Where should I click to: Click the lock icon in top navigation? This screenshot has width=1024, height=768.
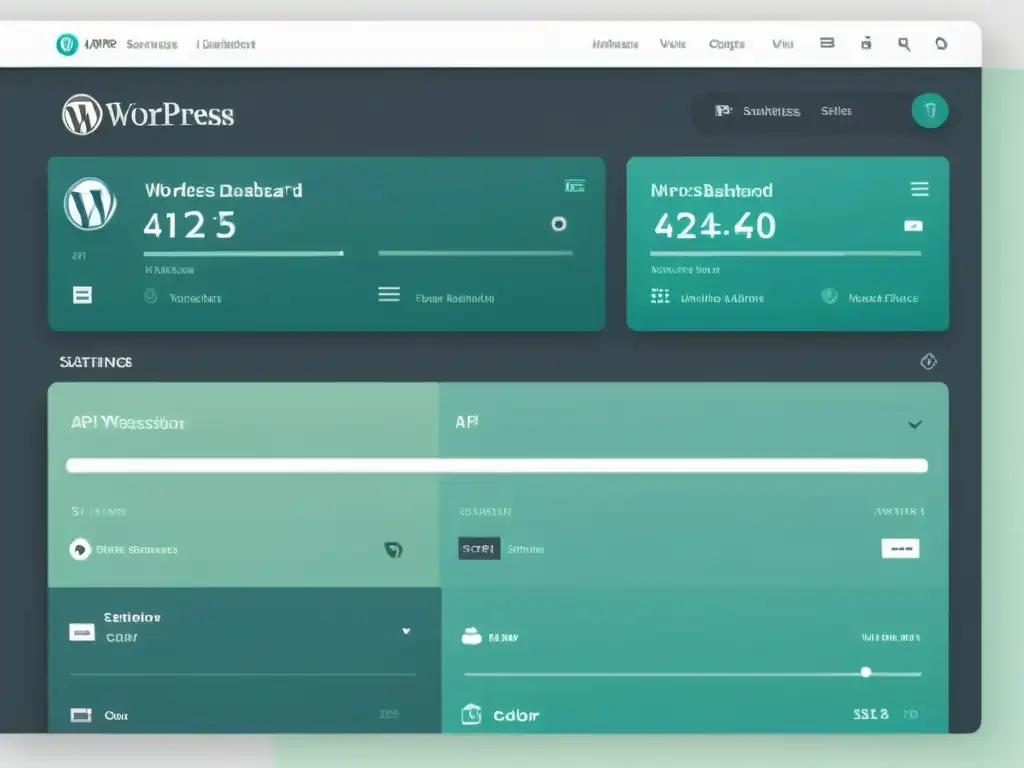pos(866,43)
